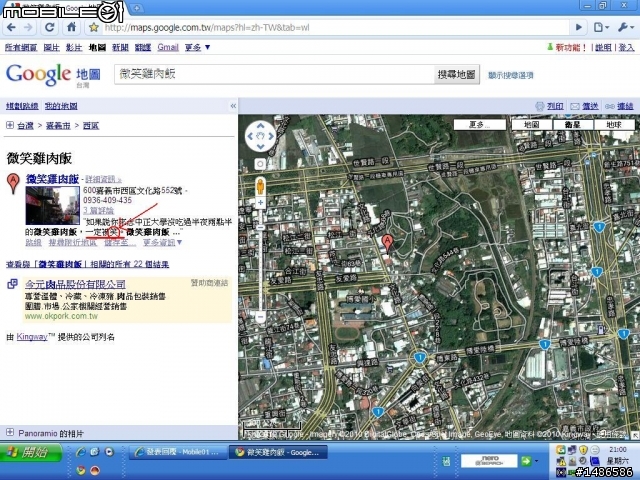Open the wrench settings menu

[625, 28]
